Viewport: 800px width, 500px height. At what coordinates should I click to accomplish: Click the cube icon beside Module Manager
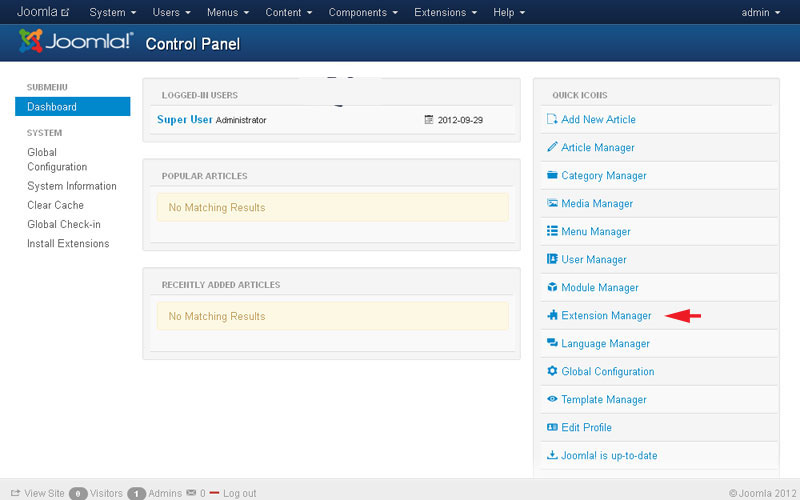point(552,287)
